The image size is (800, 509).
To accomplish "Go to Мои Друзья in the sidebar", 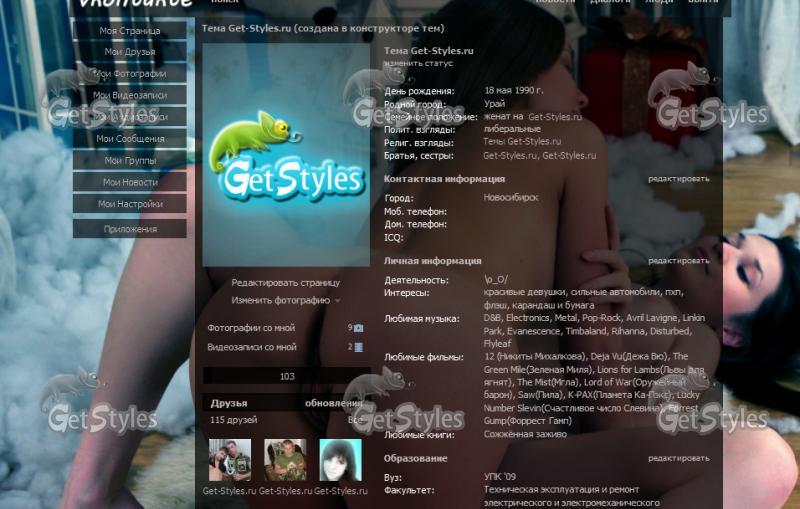I will 130,52.
